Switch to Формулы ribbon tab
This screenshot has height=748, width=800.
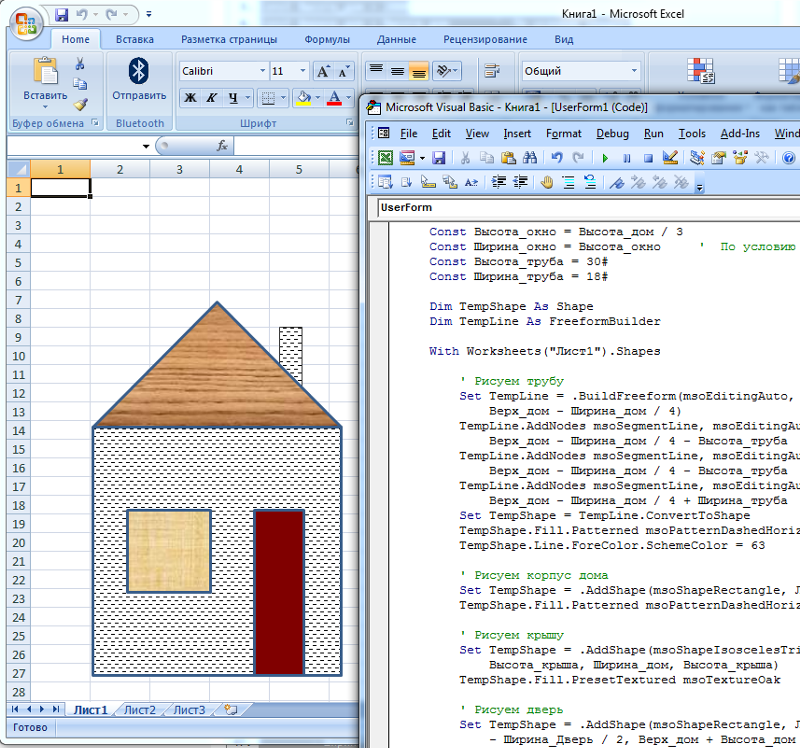tap(327, 39)
